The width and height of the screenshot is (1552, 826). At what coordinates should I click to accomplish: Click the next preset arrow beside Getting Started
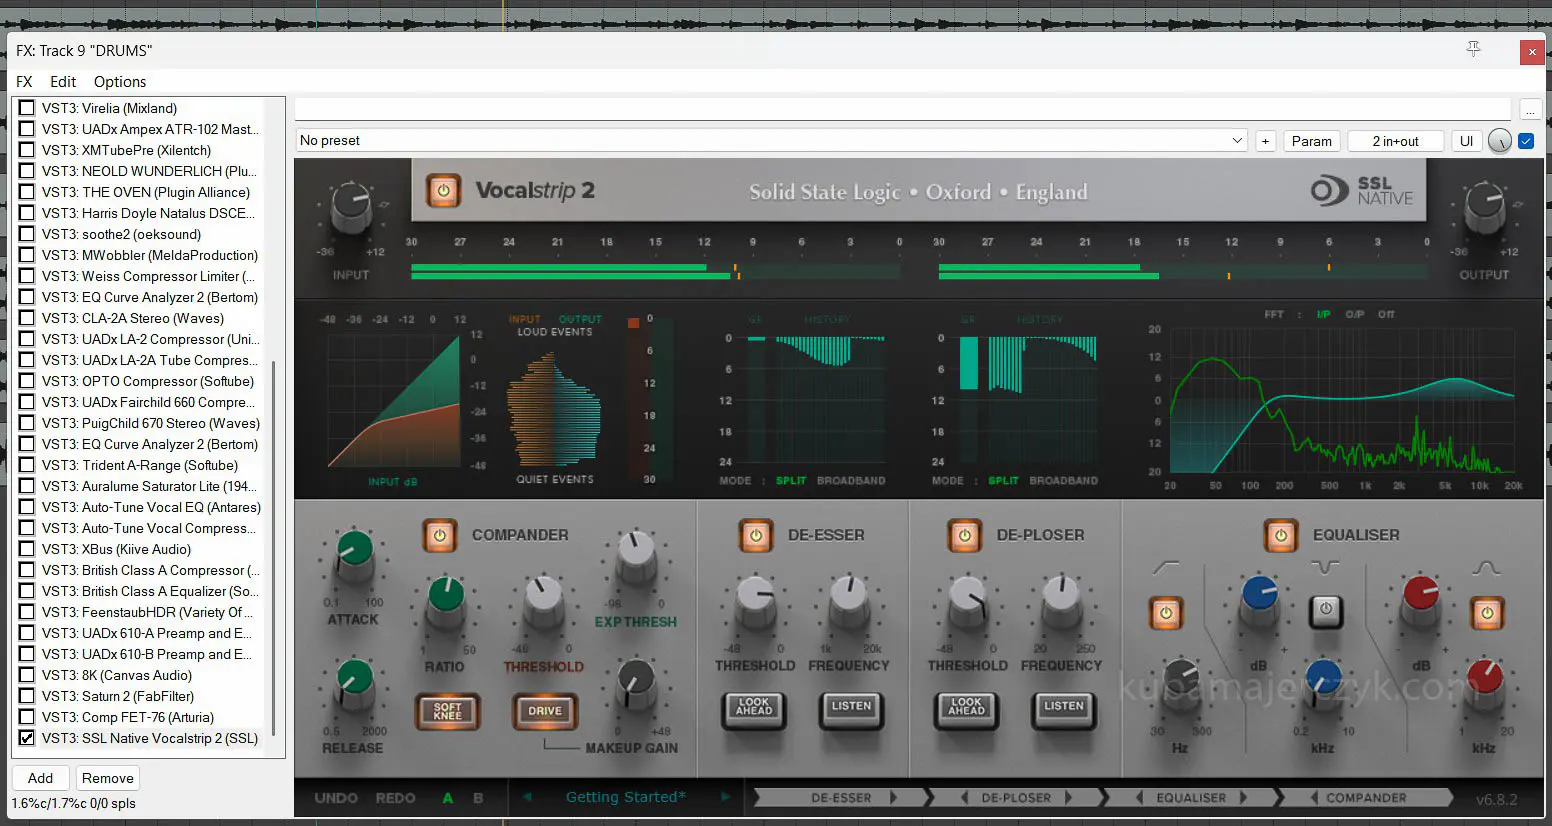725,797
